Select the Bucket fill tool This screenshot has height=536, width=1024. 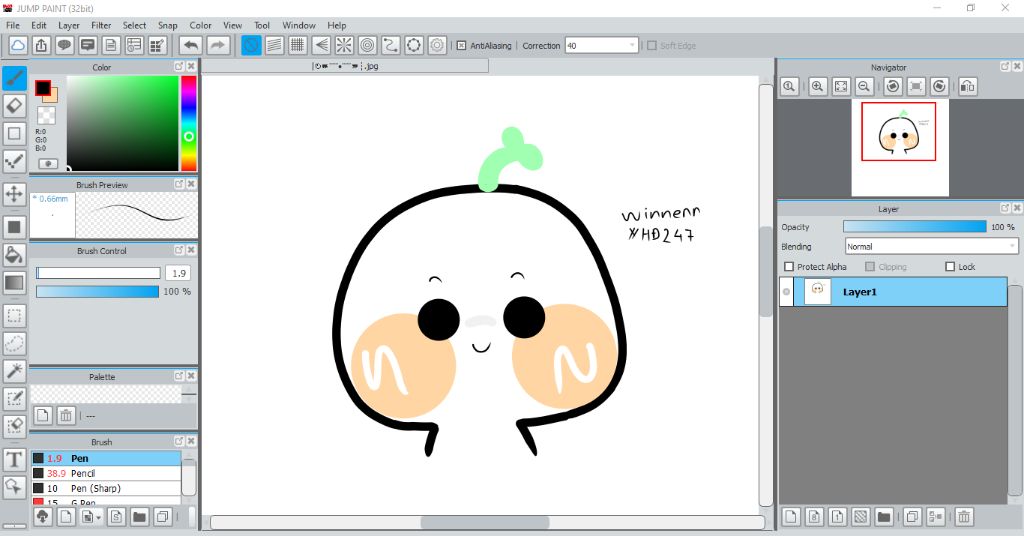click(x=14, y=255)
